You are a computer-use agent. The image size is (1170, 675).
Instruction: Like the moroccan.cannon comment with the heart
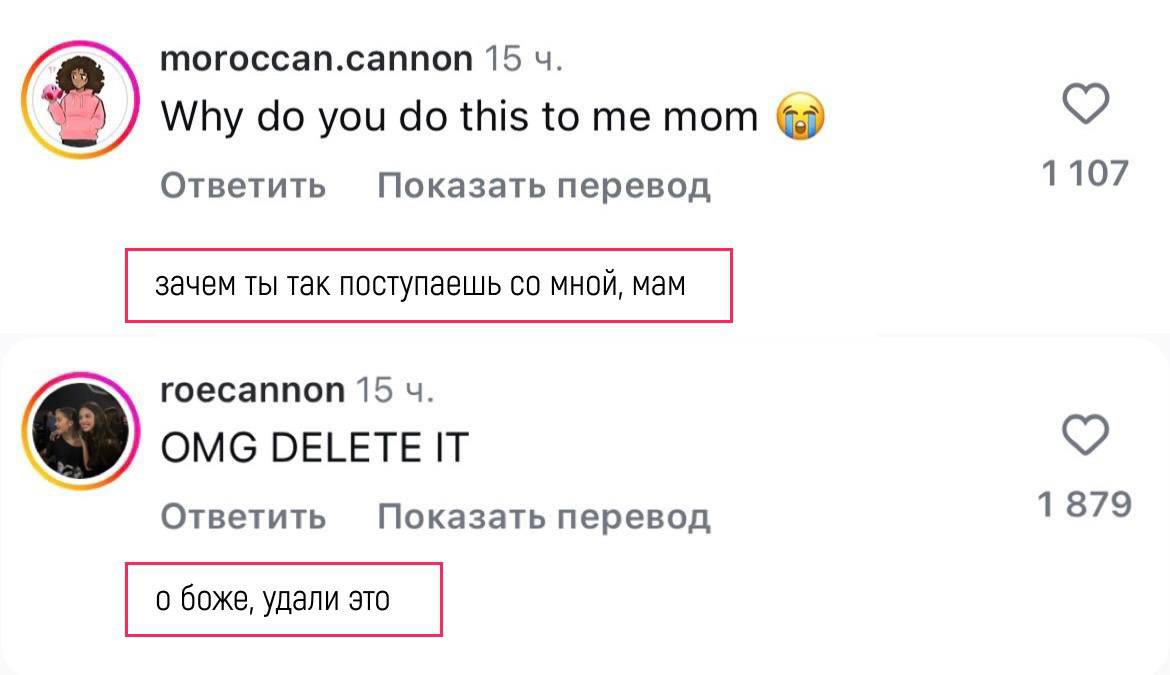tap(1085, 104)
